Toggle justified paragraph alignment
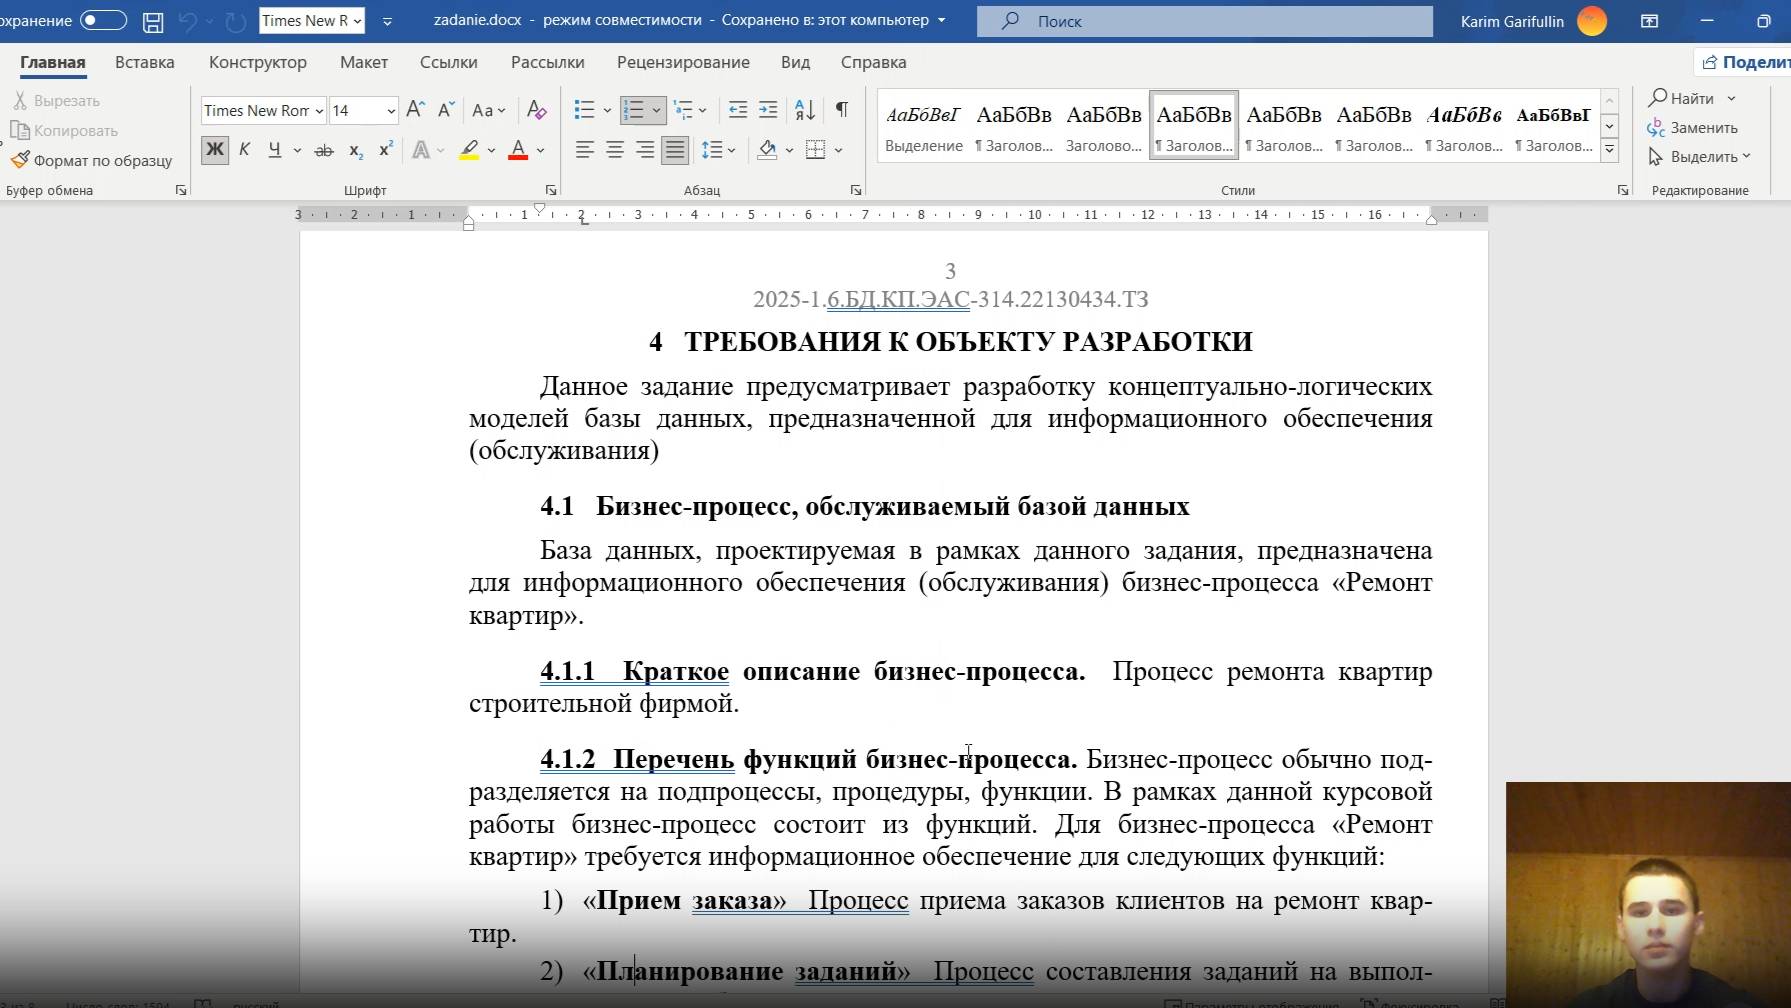The image size is (1791, 1008). [675, 150]
